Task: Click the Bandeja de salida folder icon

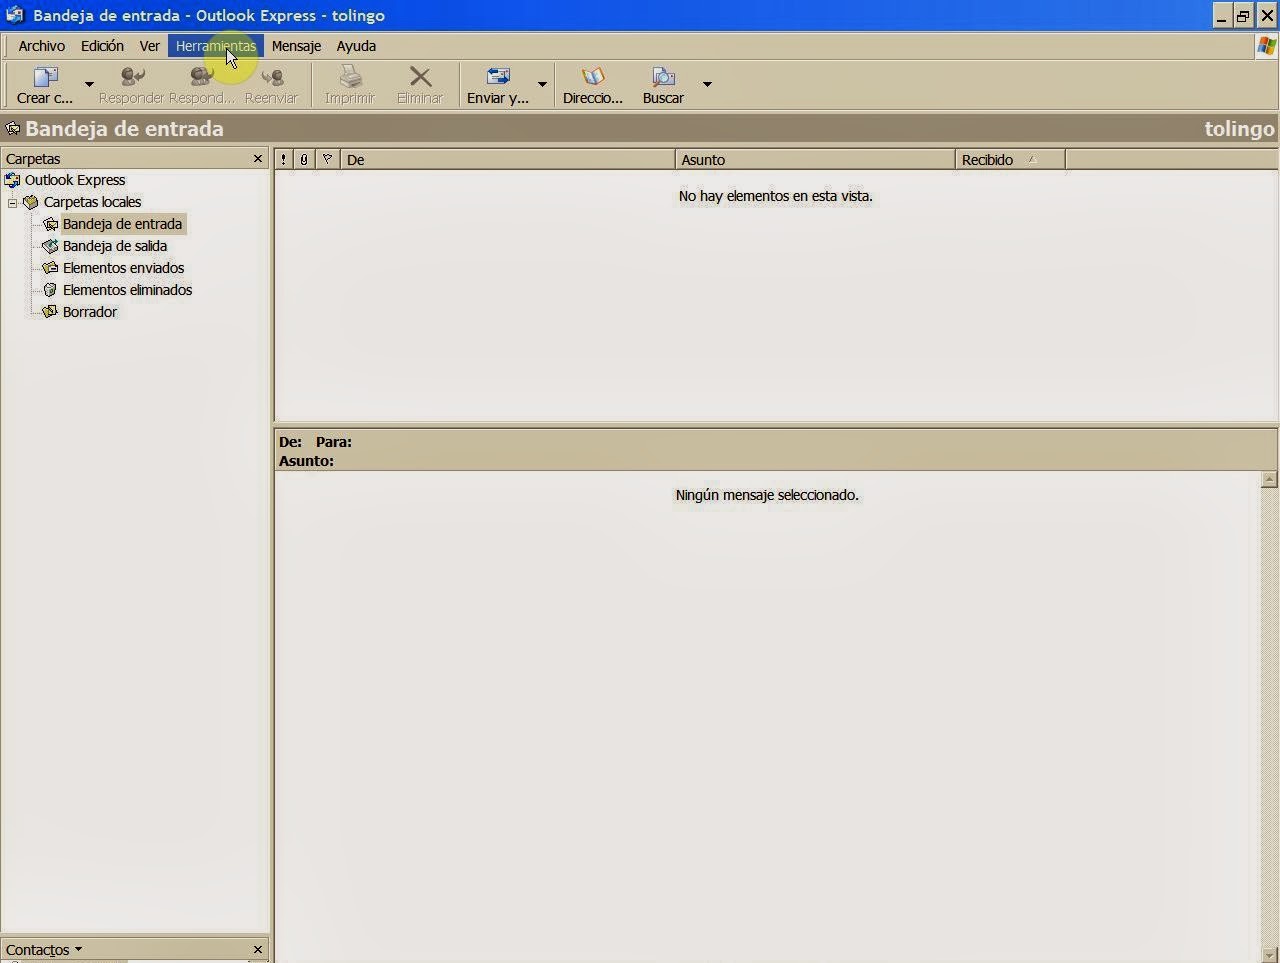Action: 50,246
